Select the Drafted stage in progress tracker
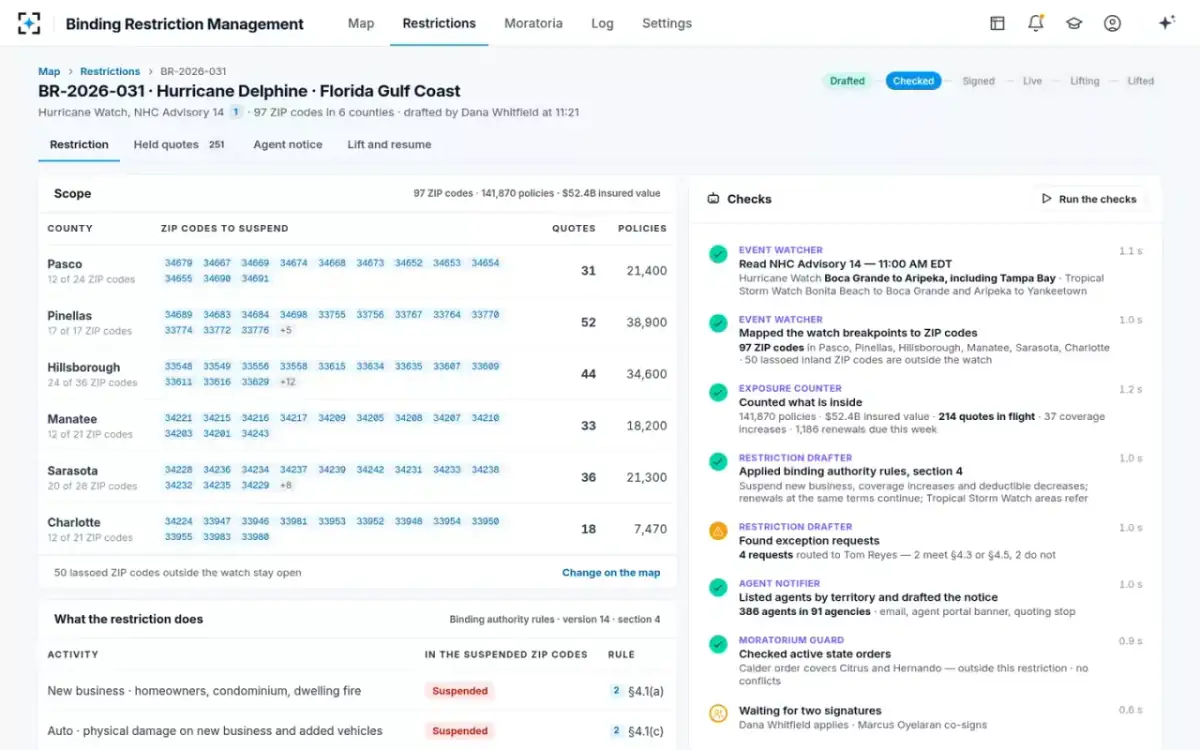This screenshot has height=750, width=1200. tap(847, 81)
